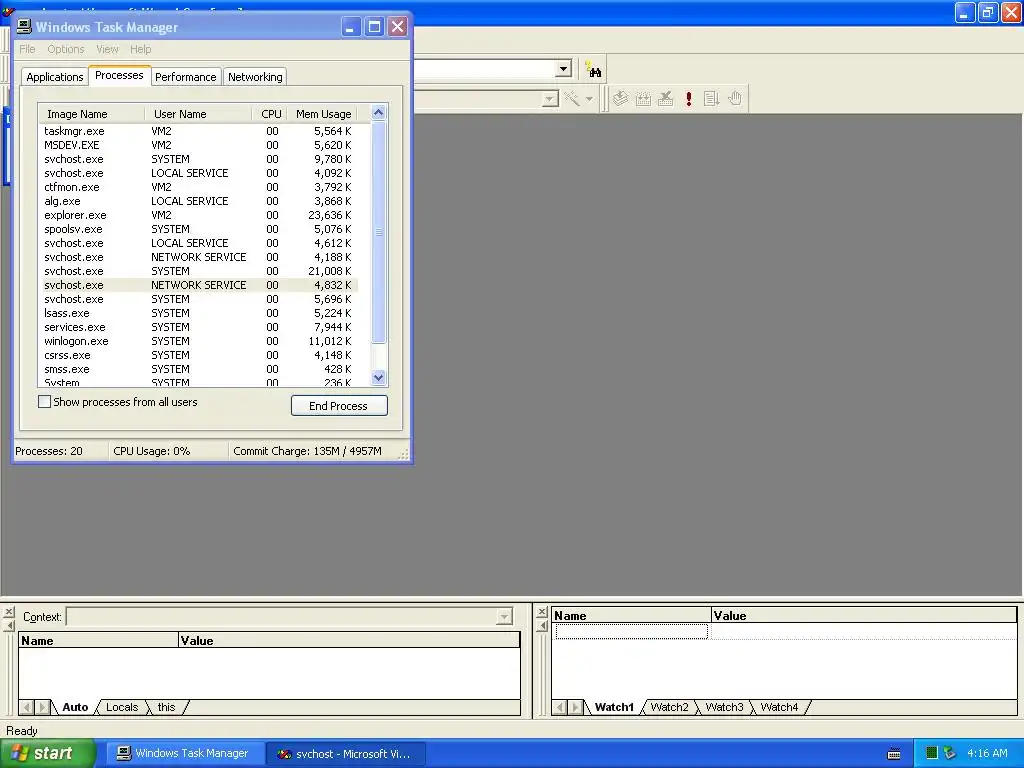Click the Task Manager title bar icon

point(24,27)
